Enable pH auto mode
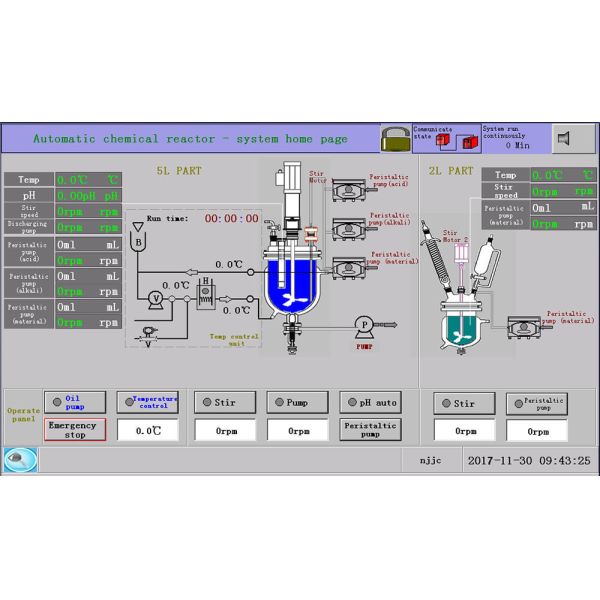Image resolution: width=600 pixels, height=600 pixels. (369, 403)
